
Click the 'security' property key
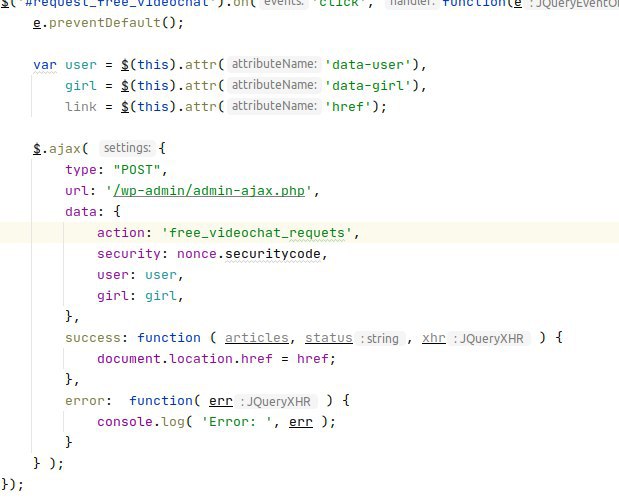pyautogui.click(x=129, y=254)
